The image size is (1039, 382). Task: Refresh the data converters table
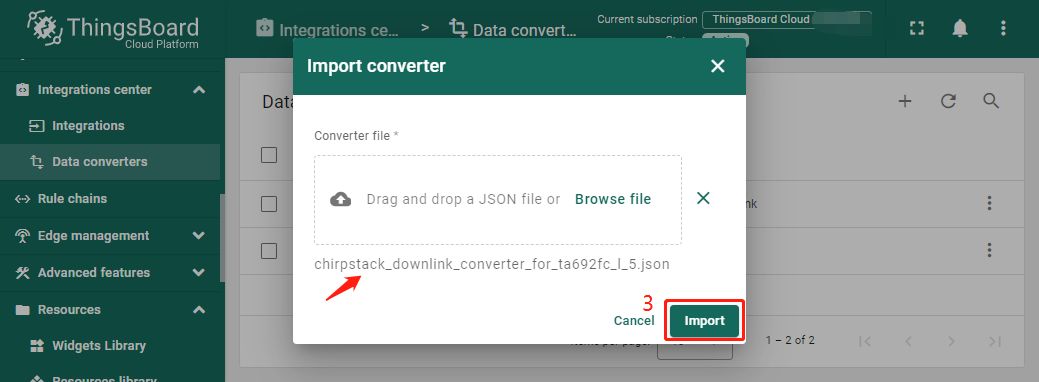[948, 101]
